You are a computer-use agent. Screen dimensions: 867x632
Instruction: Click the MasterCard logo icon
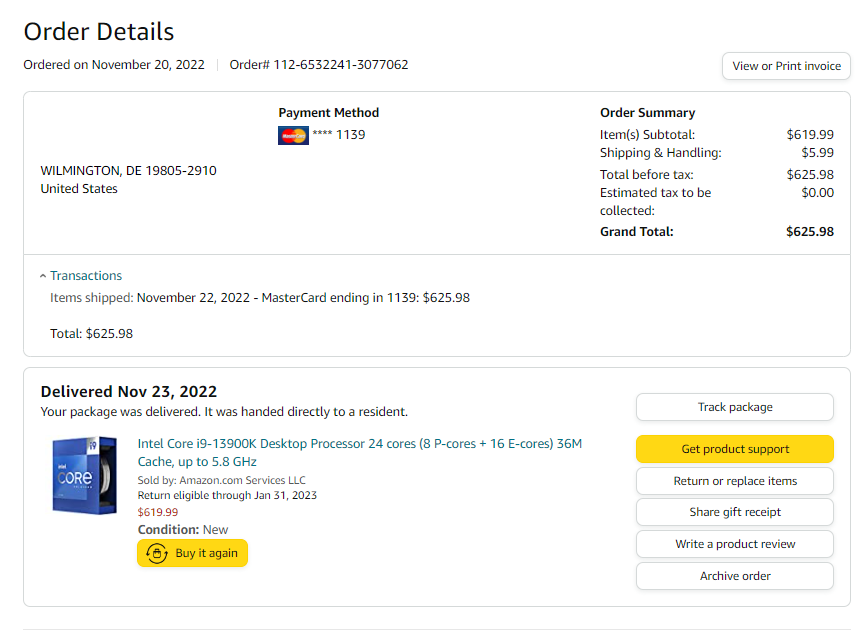point(293,135)
